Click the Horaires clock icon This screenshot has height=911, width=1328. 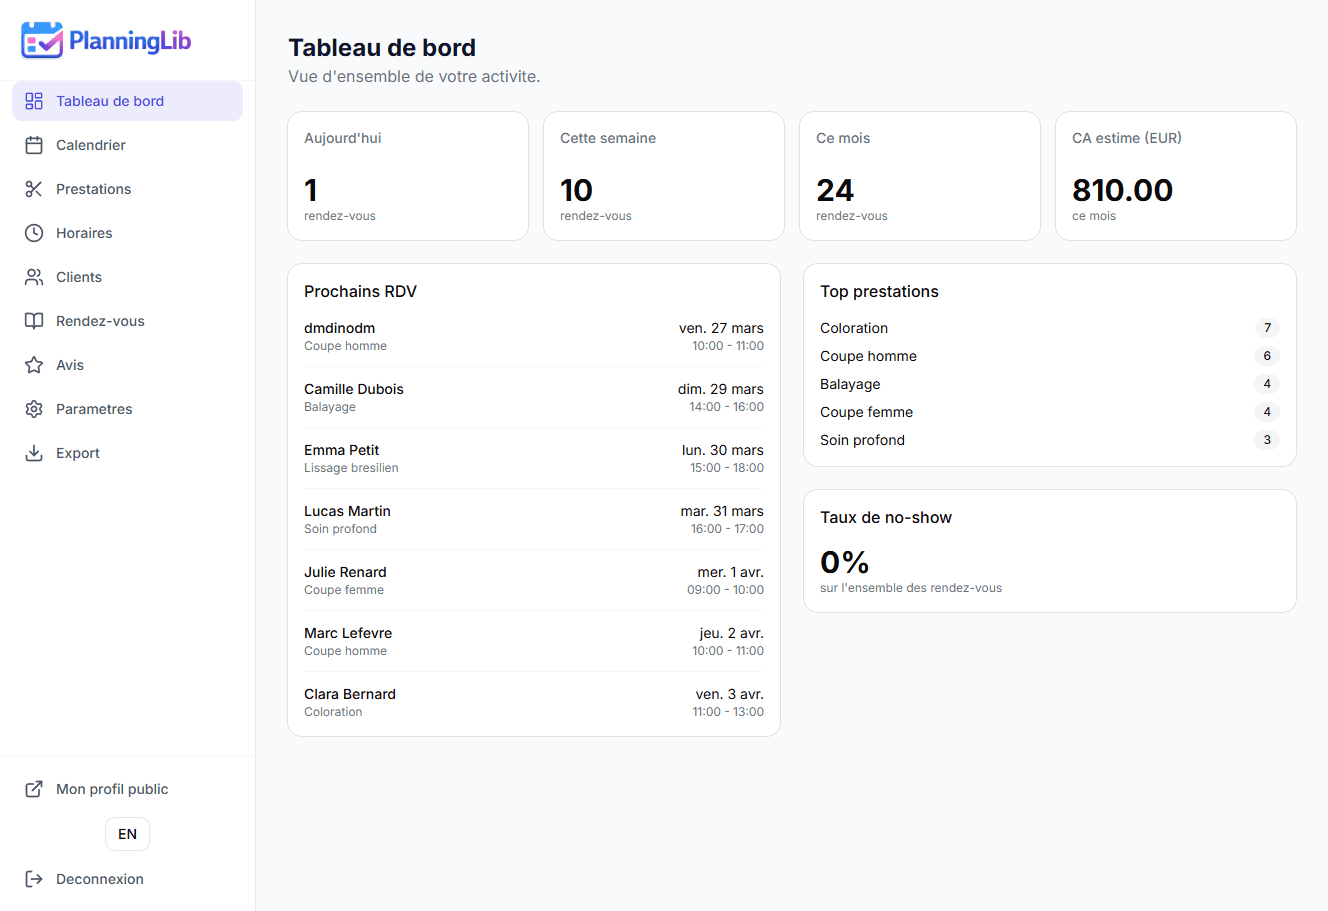click(33, 232)
